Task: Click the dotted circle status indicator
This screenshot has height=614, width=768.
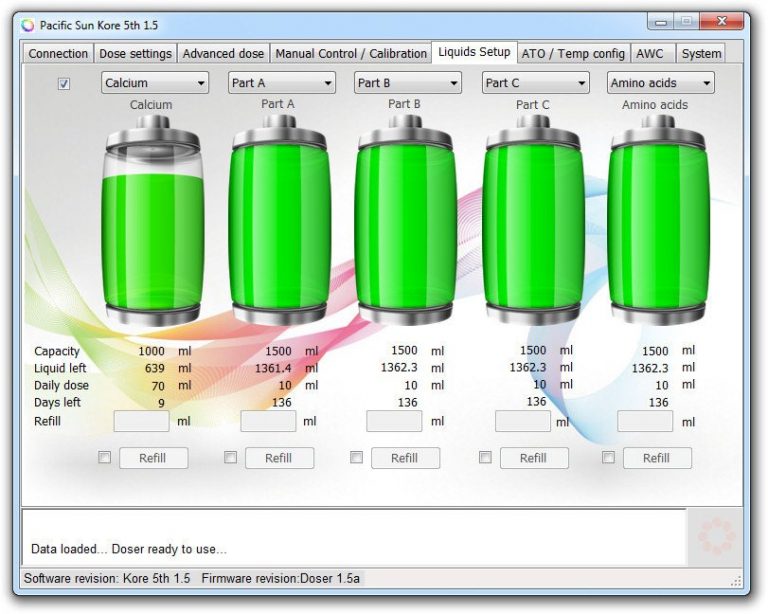Action: [715, 537]
